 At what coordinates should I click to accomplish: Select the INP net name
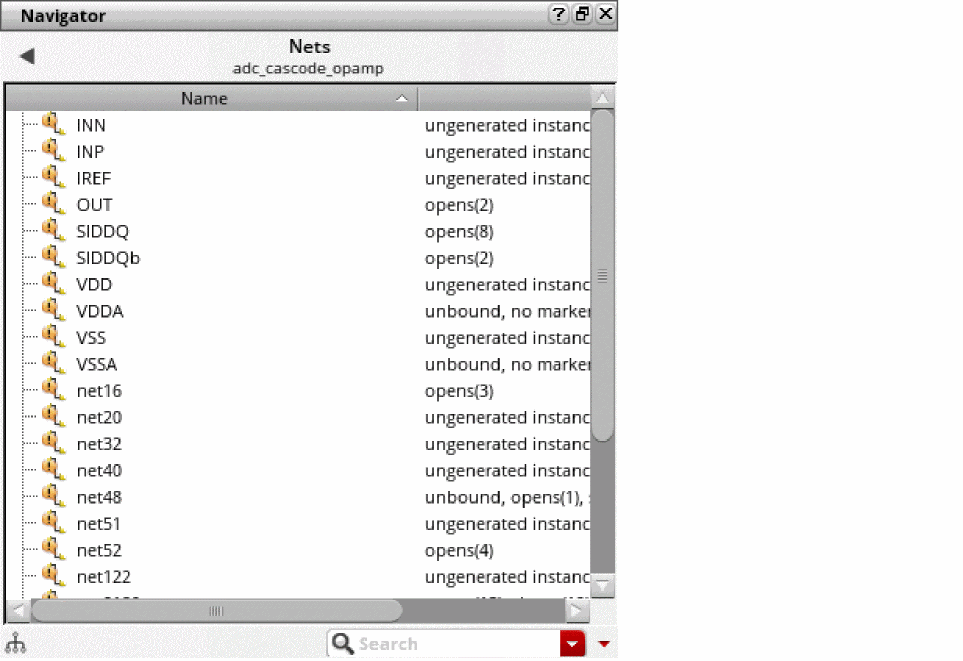point(90,152)
